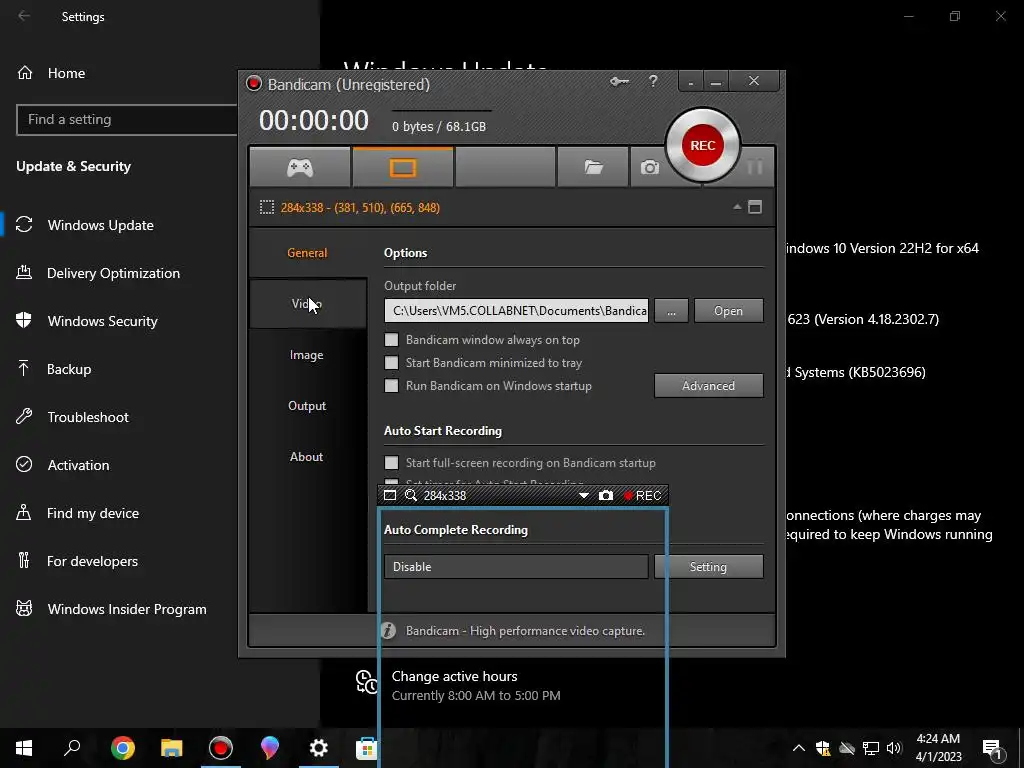Open the Paint 3D icon in the taskbar
Screen dimensions: 1024x768
[270, 748]
